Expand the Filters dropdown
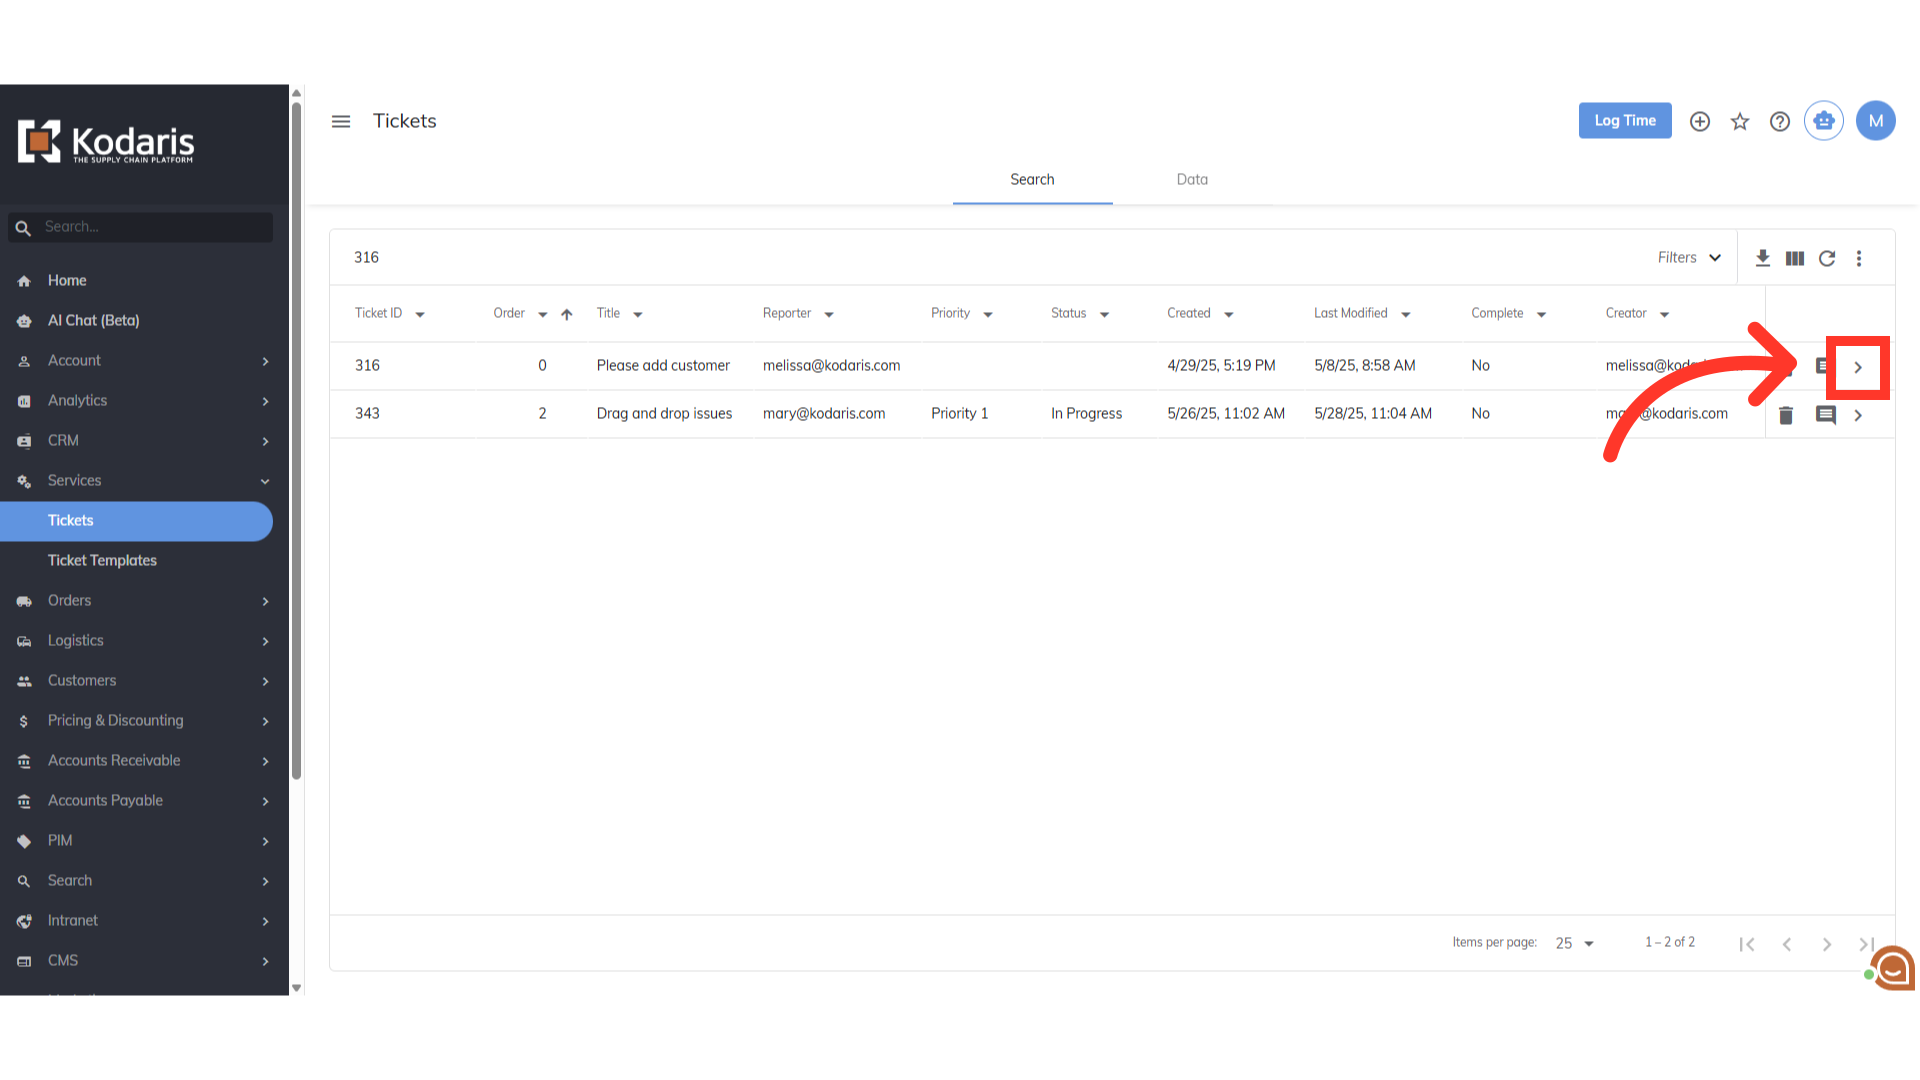1920x1080 pixels. (1689, 258)
